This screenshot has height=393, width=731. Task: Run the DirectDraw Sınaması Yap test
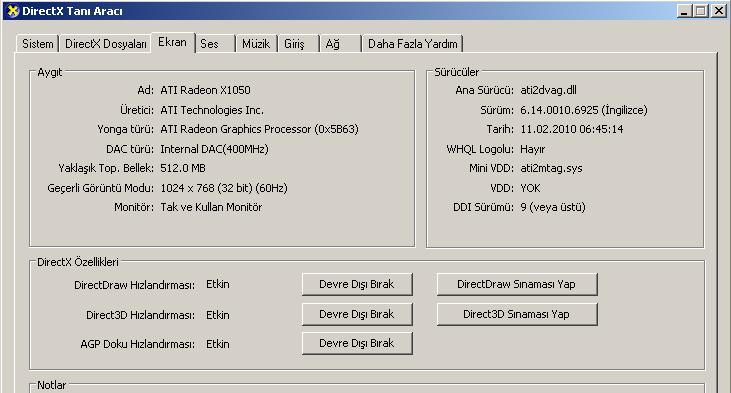517,284
